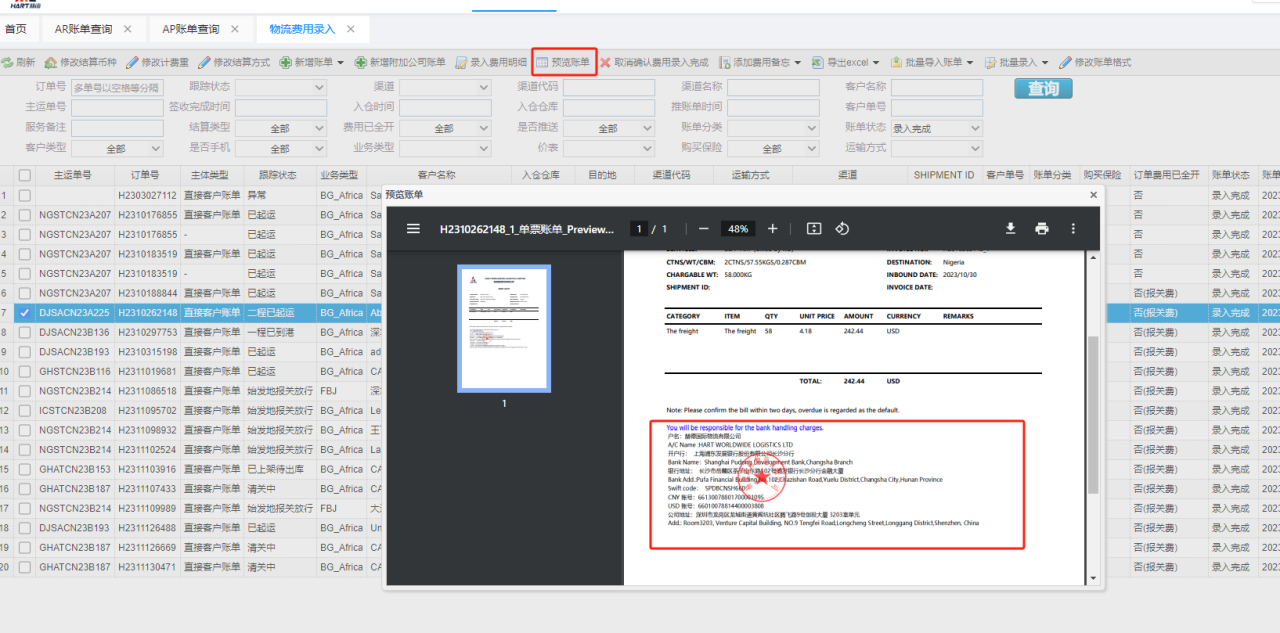Viewport: 1280px width, 633px height.
Task: Expand the 导出excel dropdown arrow
Action: click(x=876, y=62)
